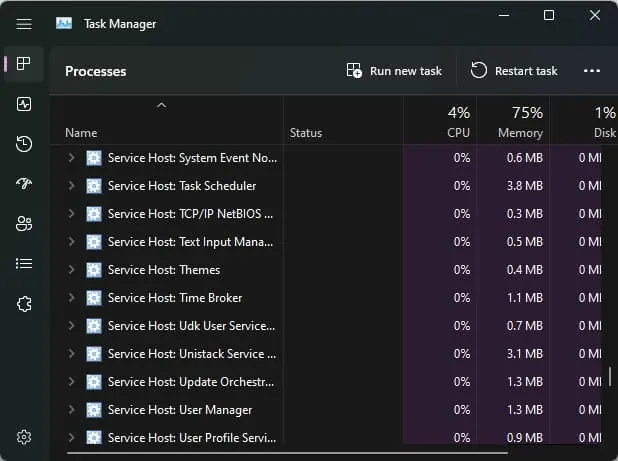618x461 pixels.
Task: Select Service Host: Time Broker name text
Action: point(175,298)
